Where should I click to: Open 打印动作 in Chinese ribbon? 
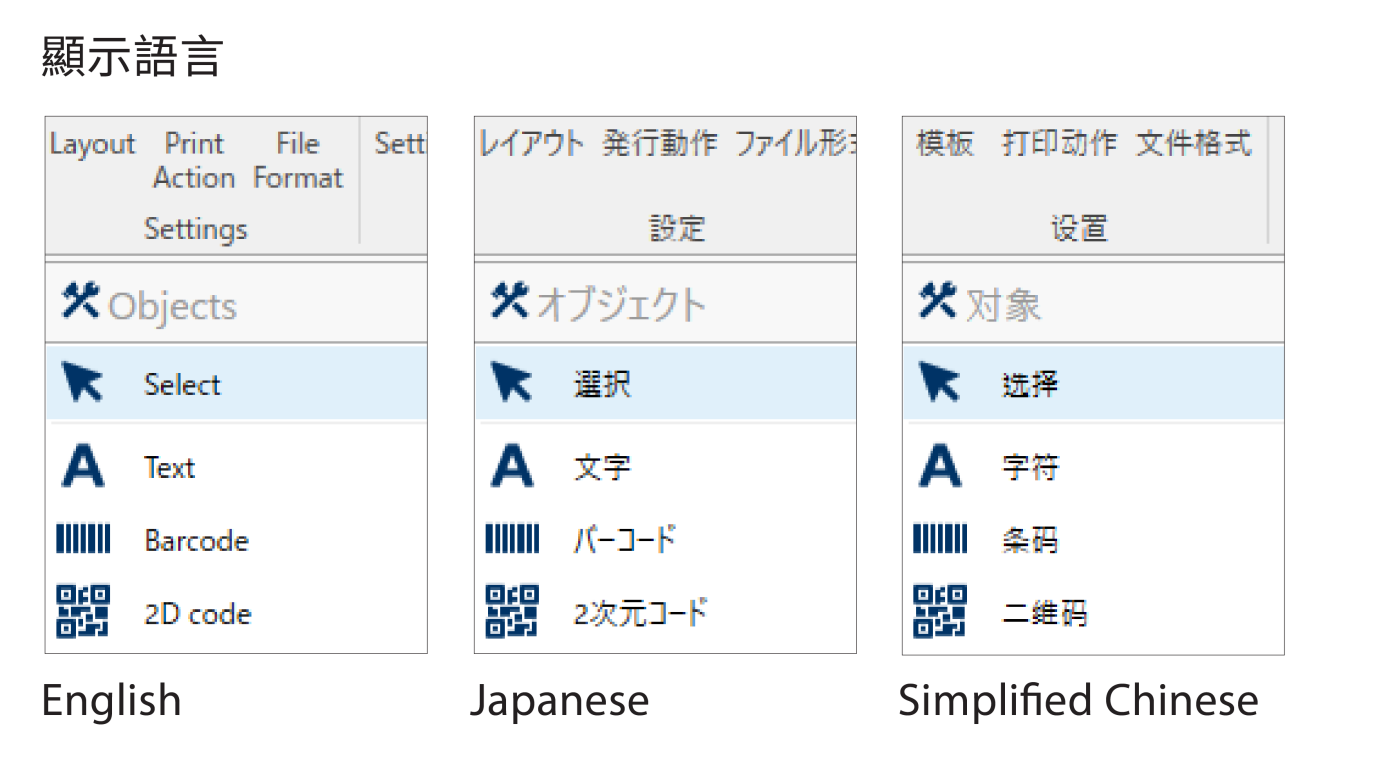tap(1059, 143)
